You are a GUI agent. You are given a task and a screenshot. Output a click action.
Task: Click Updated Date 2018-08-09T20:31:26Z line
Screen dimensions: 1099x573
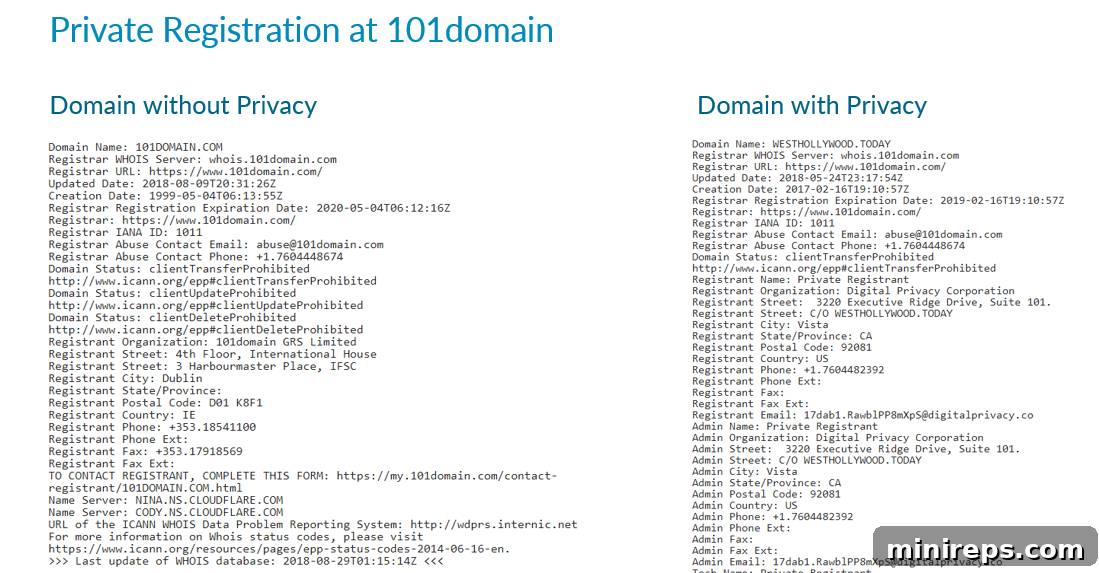tap(162, 184)
